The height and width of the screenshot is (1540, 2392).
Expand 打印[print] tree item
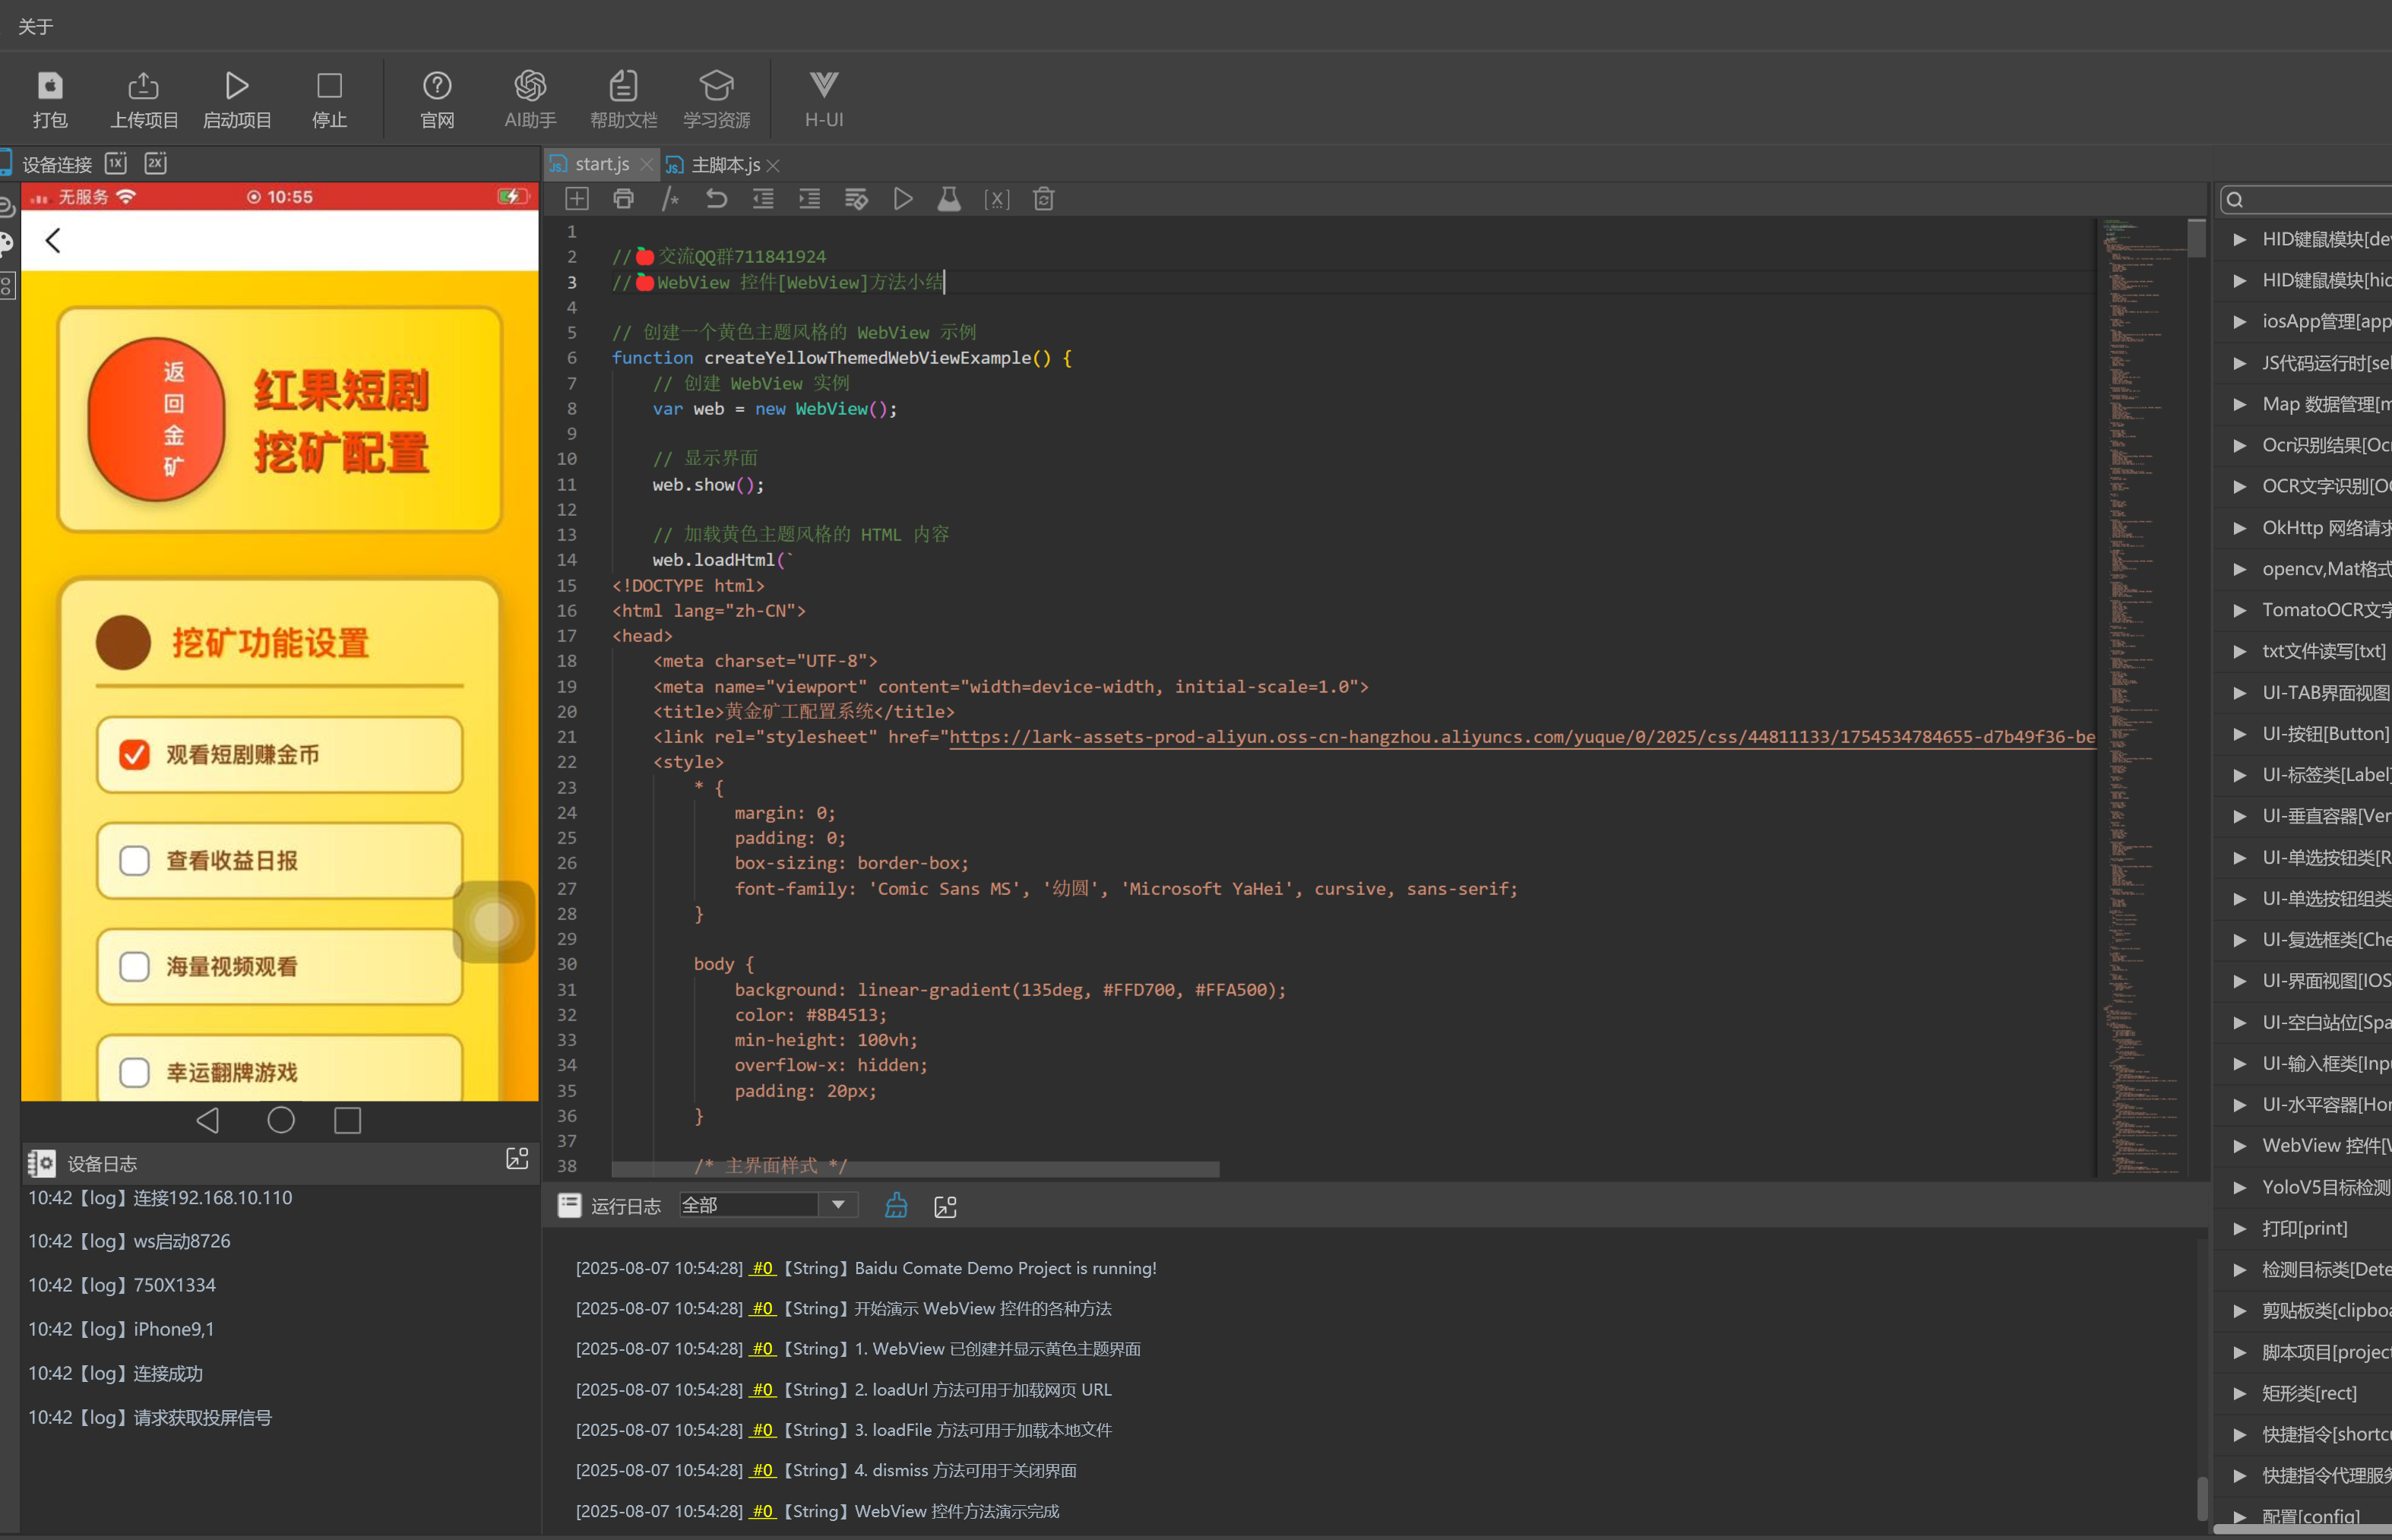pos(2240,1228)
